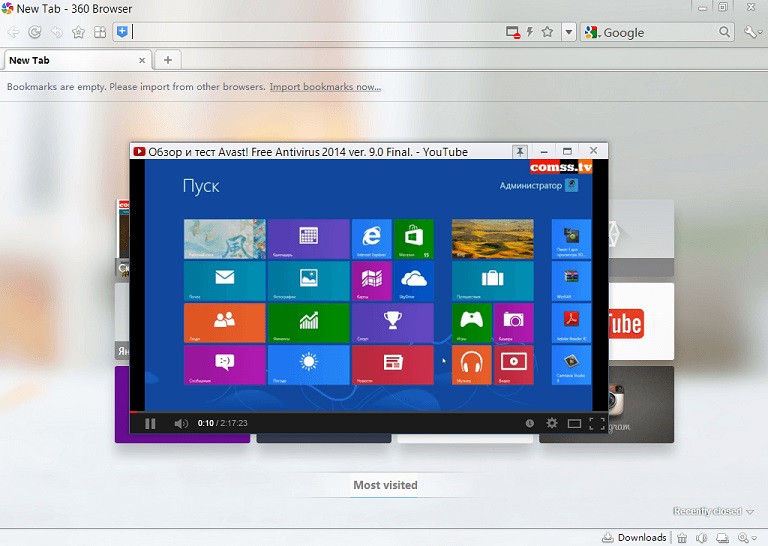Screen dimensions: 768x546
Task: Click the comss.tv logo in the video
Action: point(561,167)
